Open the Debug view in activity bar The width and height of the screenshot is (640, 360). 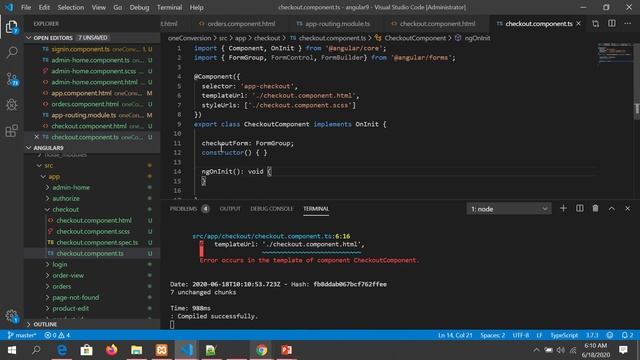pos(12,104)
